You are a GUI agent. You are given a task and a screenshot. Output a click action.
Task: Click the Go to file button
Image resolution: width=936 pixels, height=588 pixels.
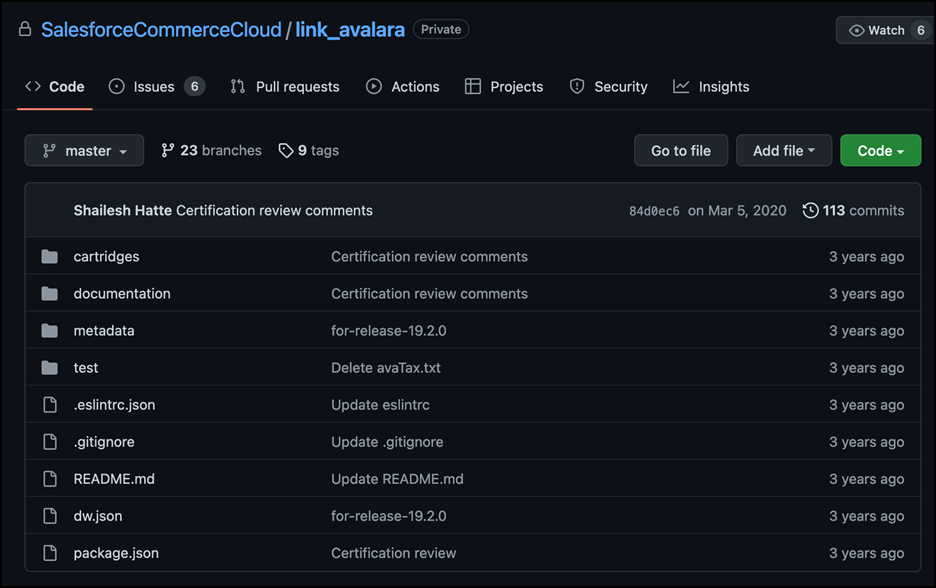(x=681, y=150)
